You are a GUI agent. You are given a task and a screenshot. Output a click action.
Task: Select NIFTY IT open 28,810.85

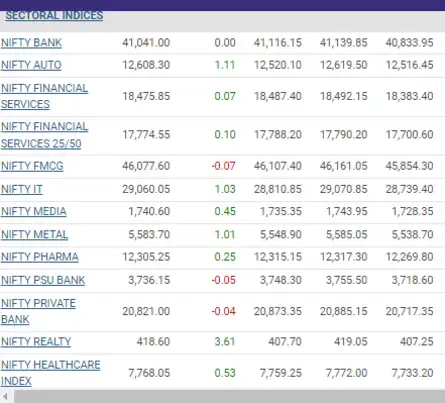click(278, 189)
